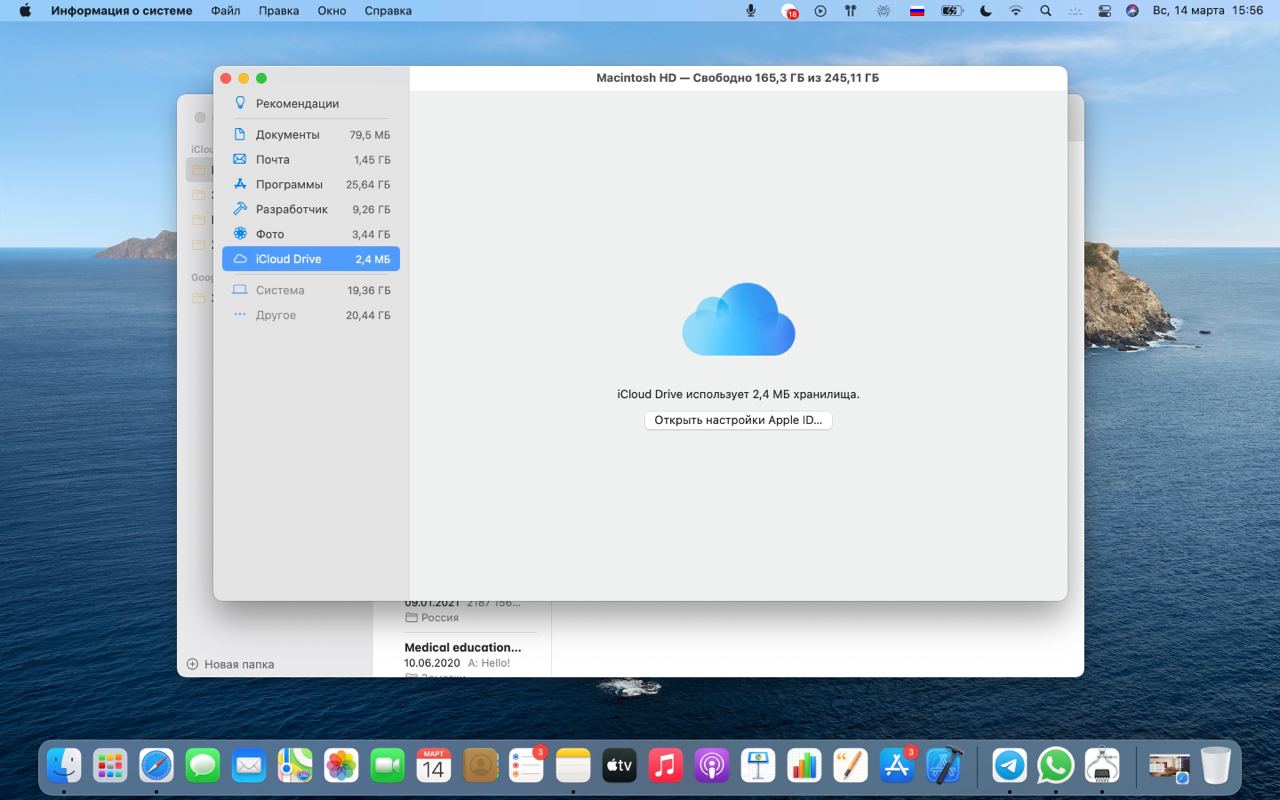The height and width of the screenshot is (800, 1280).
Task: Open Spotlight search icon
Action: tap(1046, 11)
